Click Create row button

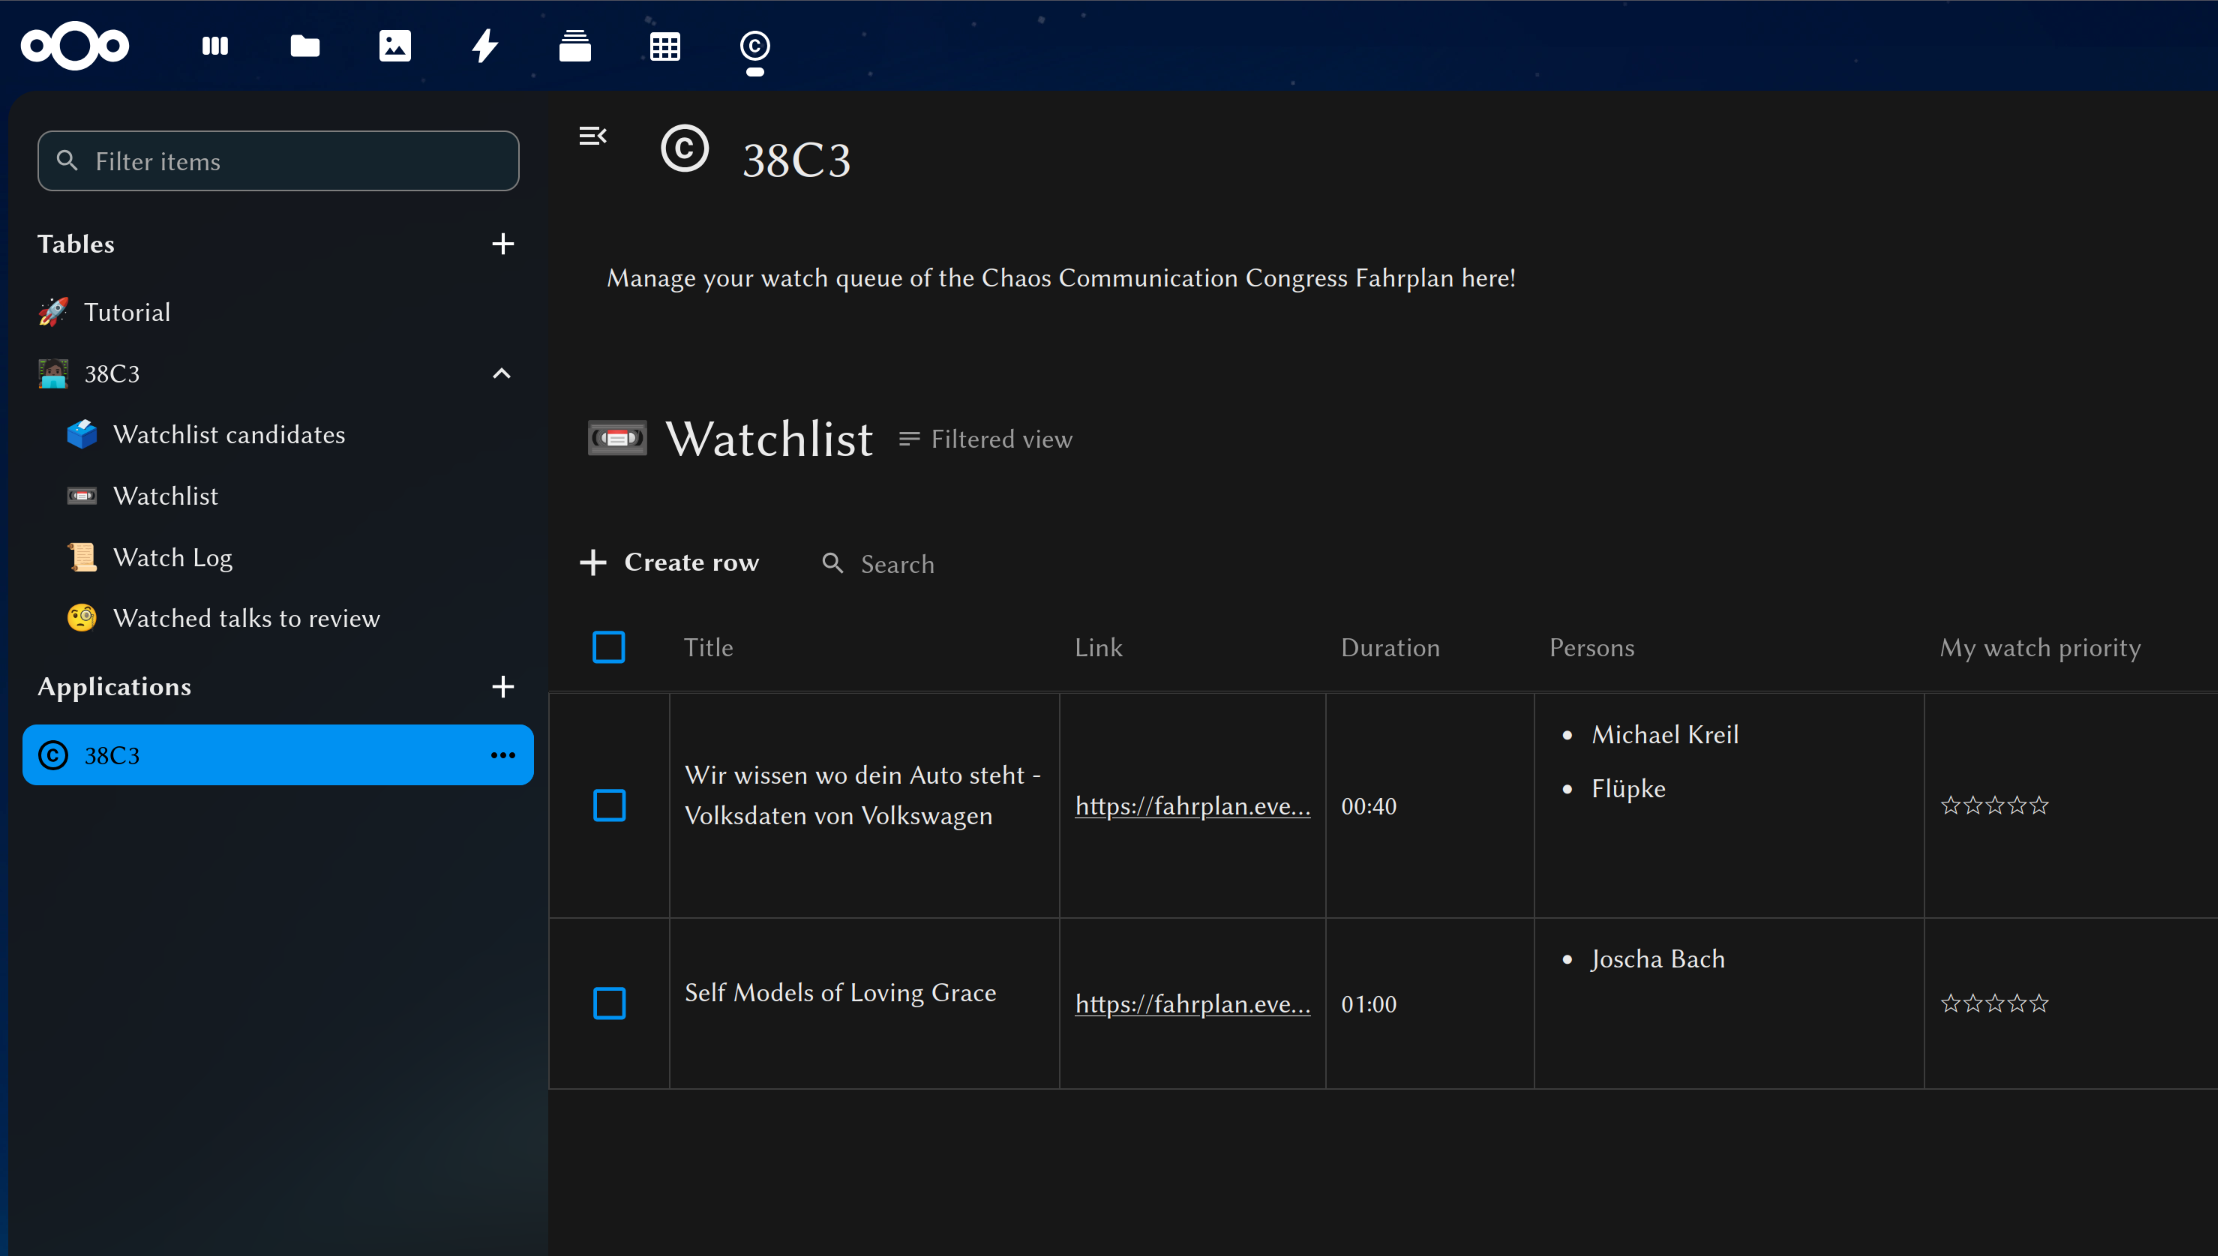click(x=670, y=563)
